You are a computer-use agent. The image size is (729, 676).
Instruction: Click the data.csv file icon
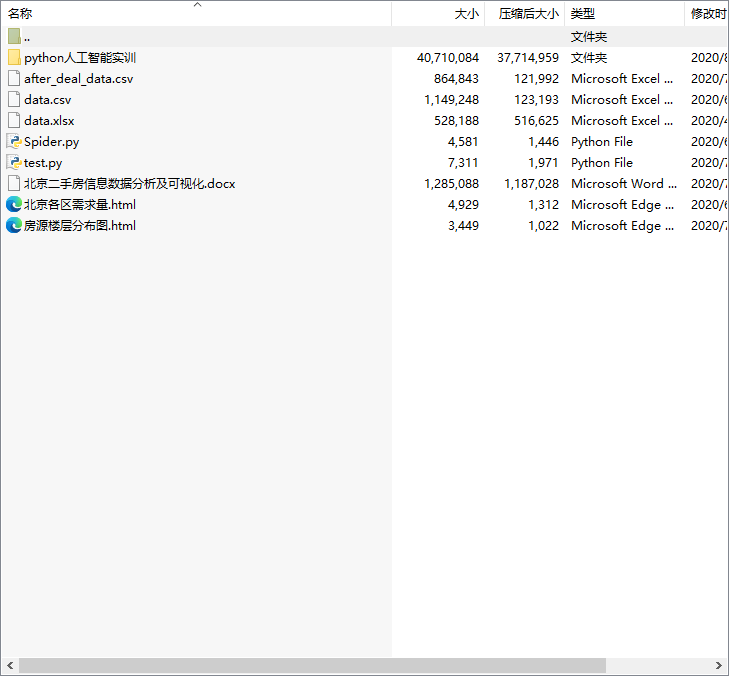[x=14, y=99]
